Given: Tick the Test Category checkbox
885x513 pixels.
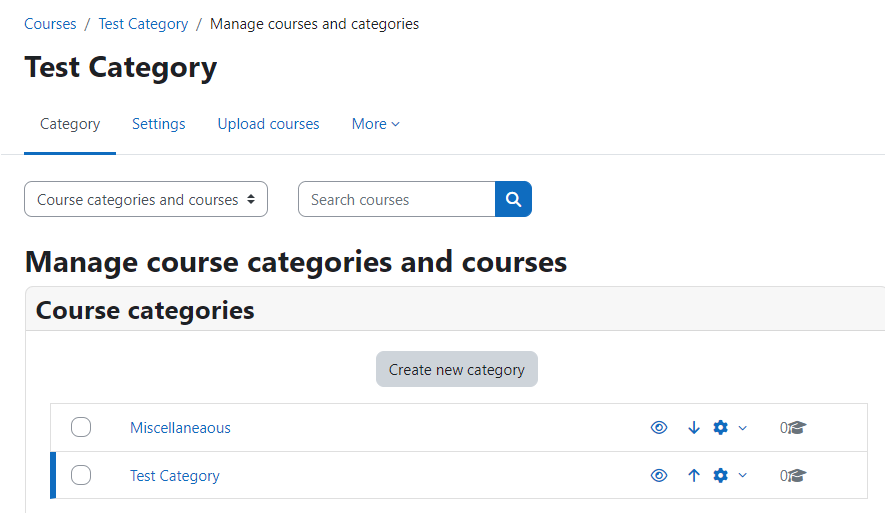Looking at the screenshot, I should click(81, 475).
